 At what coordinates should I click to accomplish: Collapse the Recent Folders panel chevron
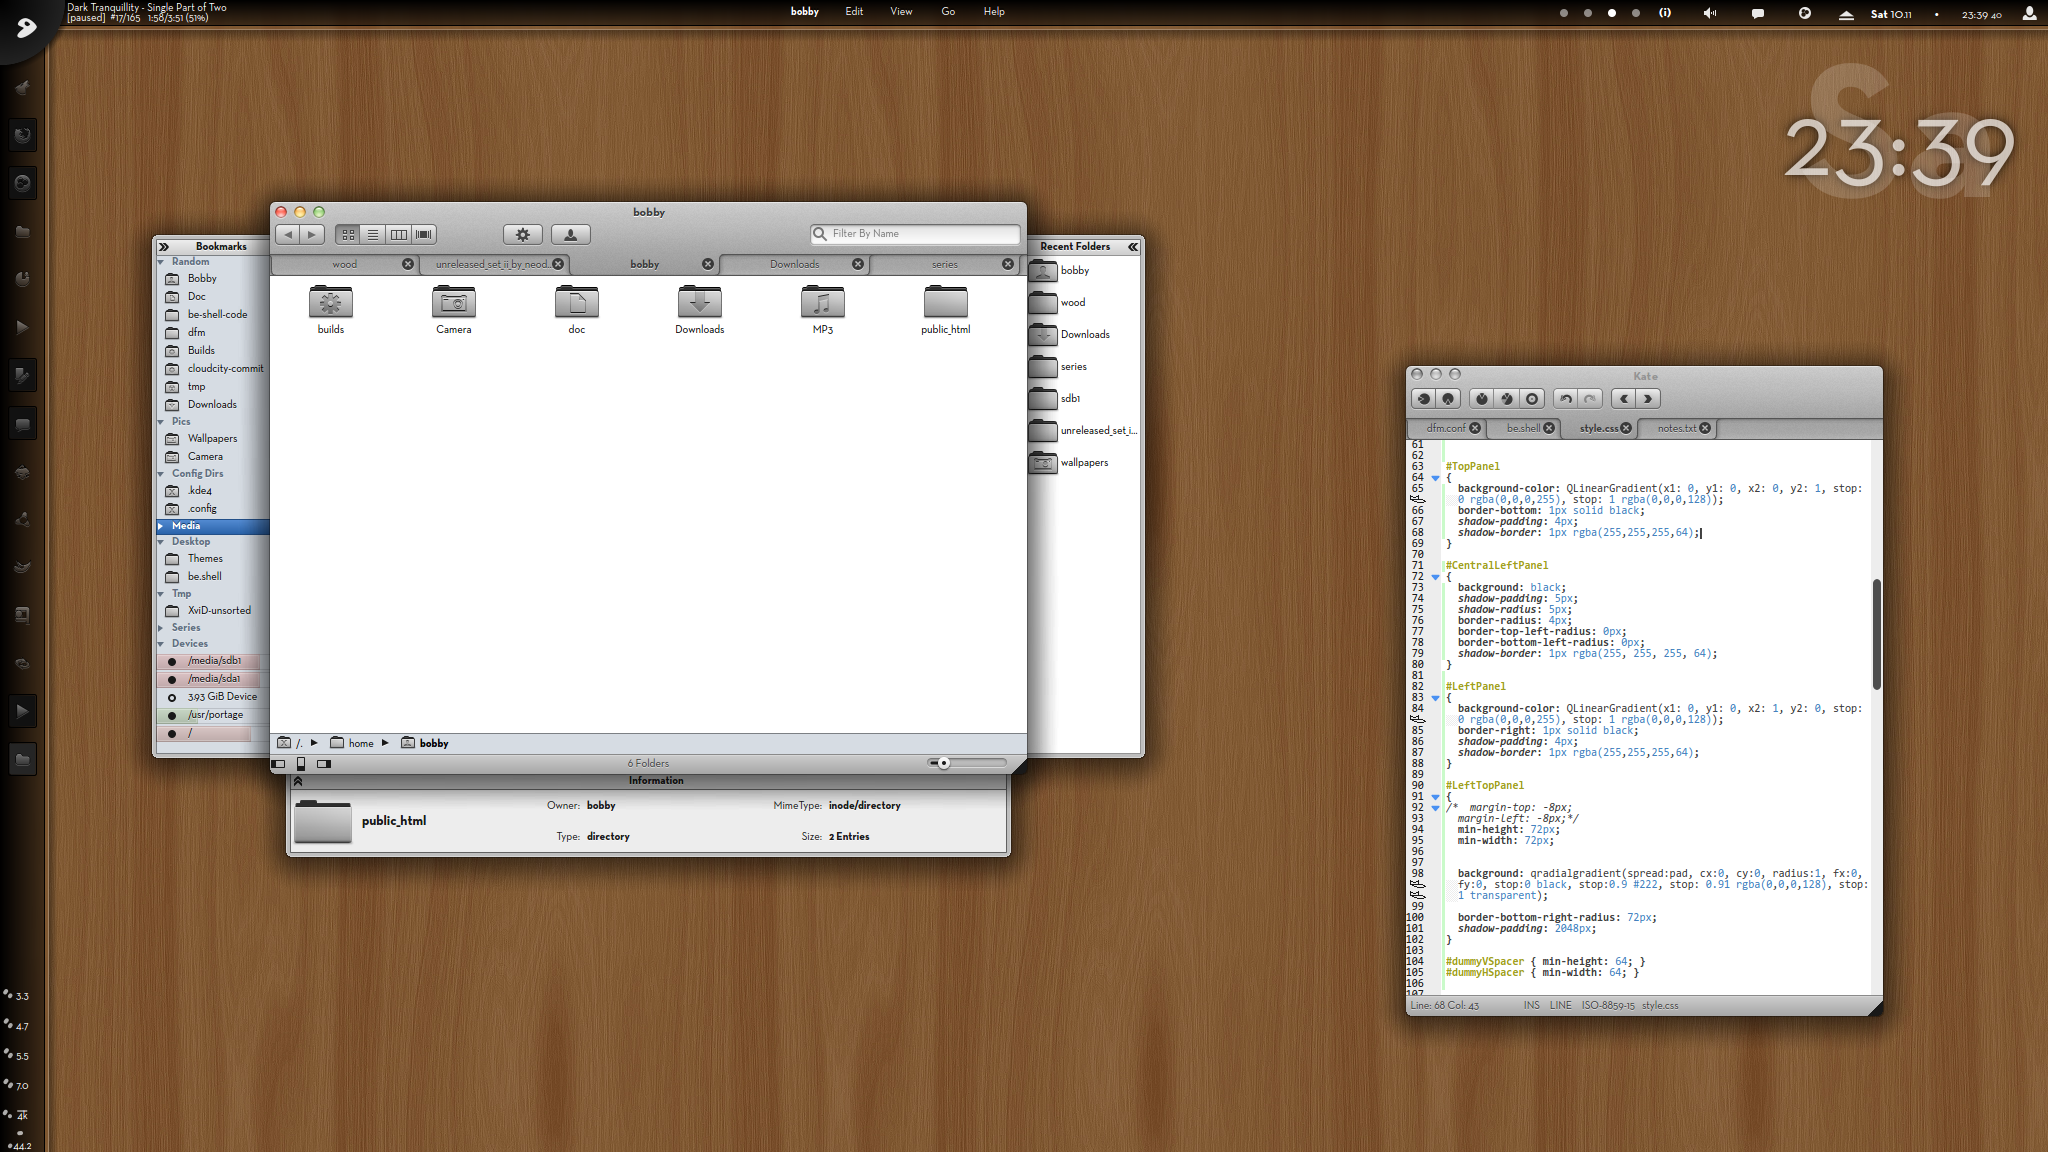(1133, 246)
